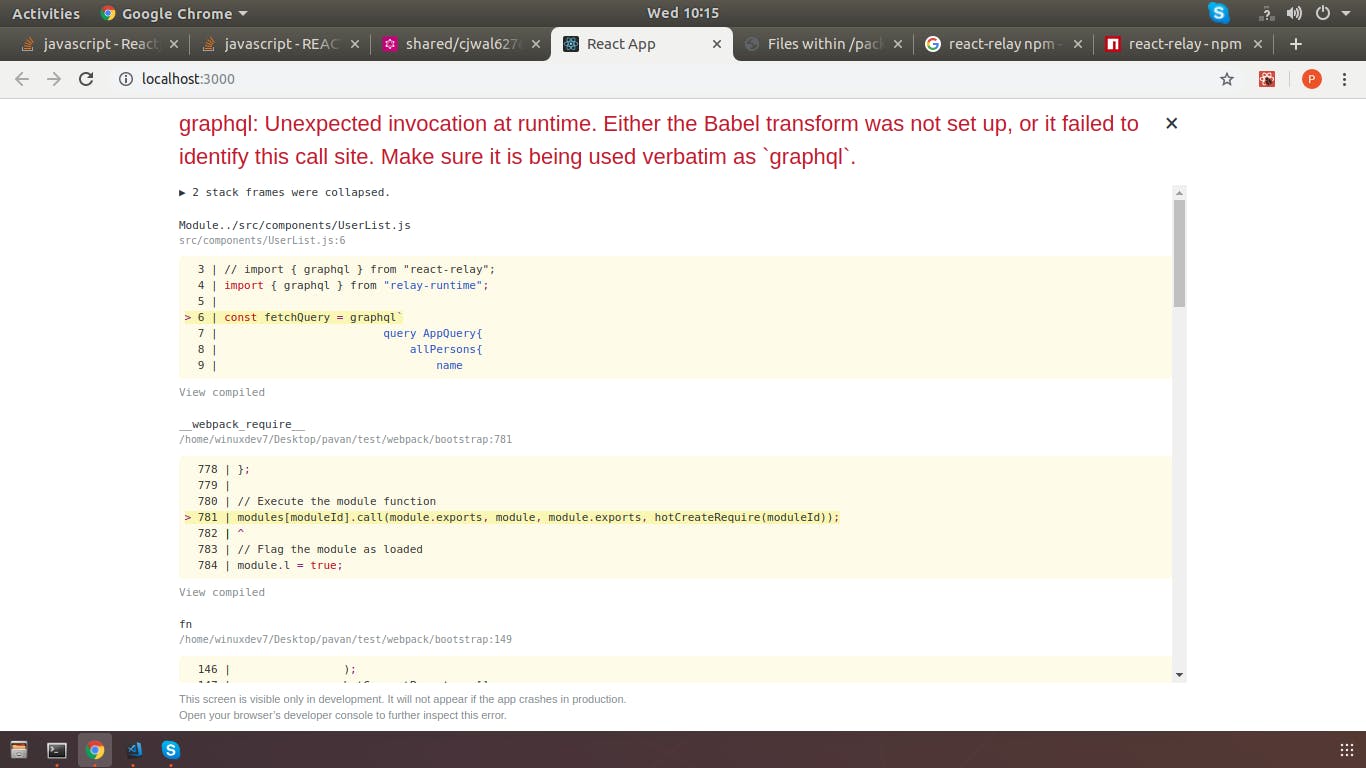1366x768 pixels.
Task: Click the line 7 query AppQuery text
Action: pyautogui.click(x=433, y=333)
